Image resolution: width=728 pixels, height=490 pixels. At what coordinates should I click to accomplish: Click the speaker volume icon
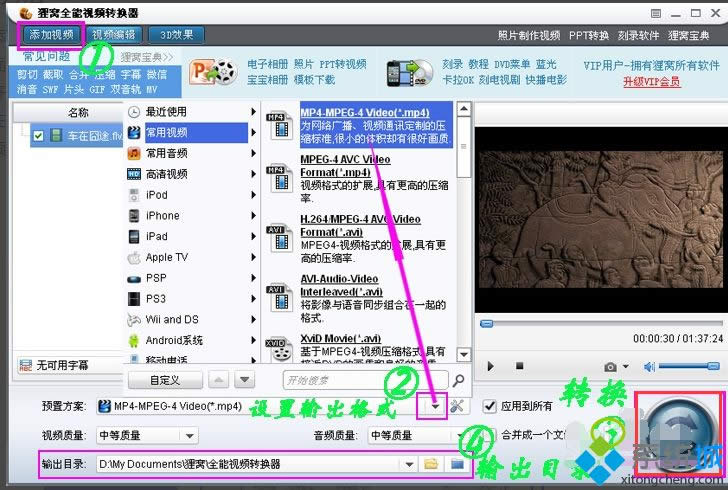(649, 367)
